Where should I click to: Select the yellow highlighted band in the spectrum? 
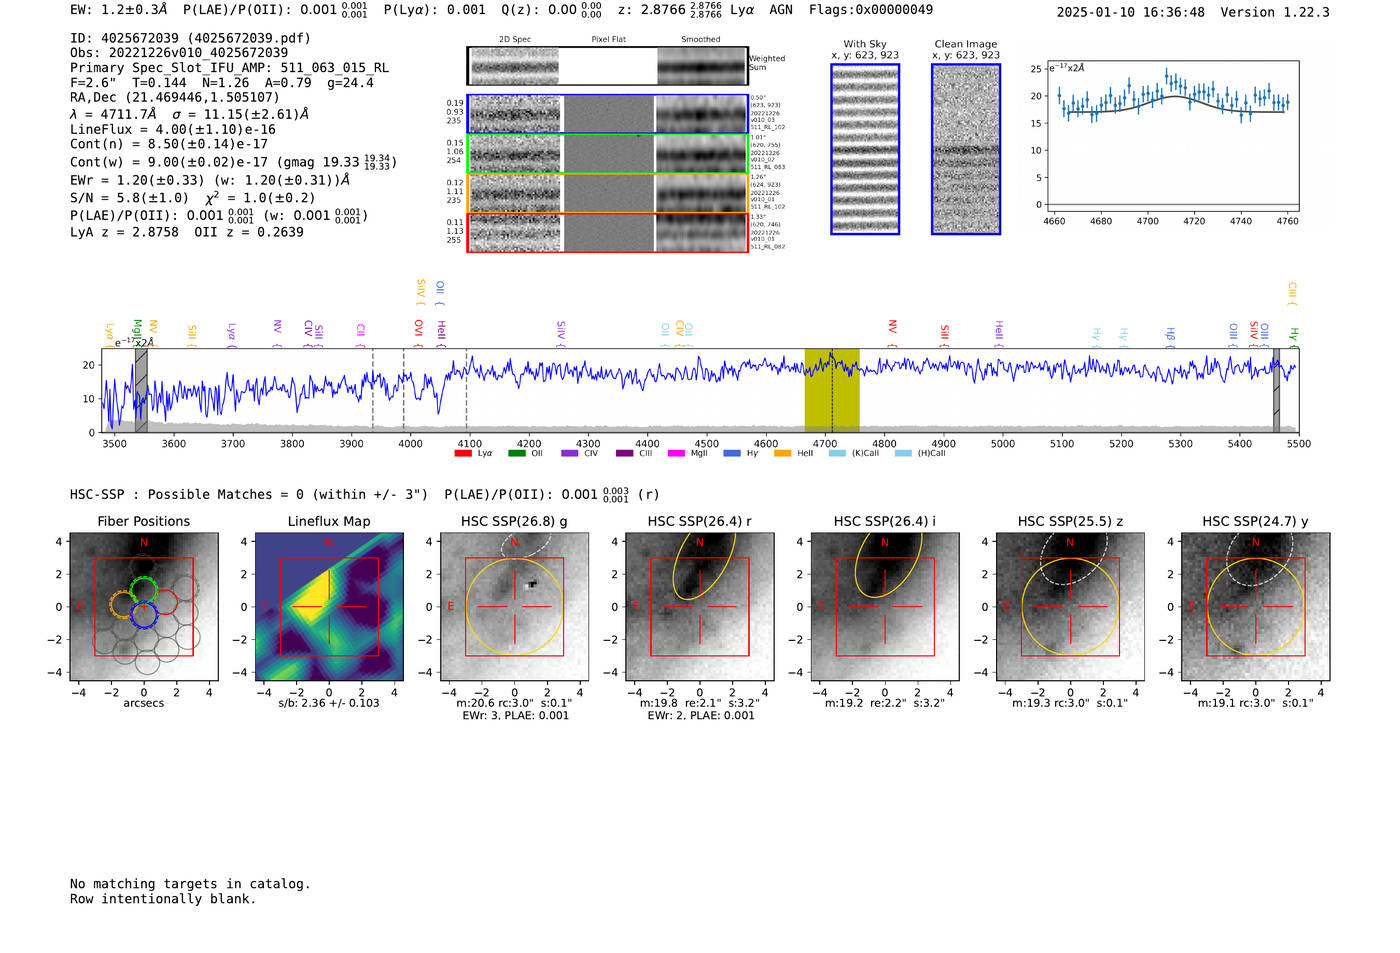click(832, 390)
